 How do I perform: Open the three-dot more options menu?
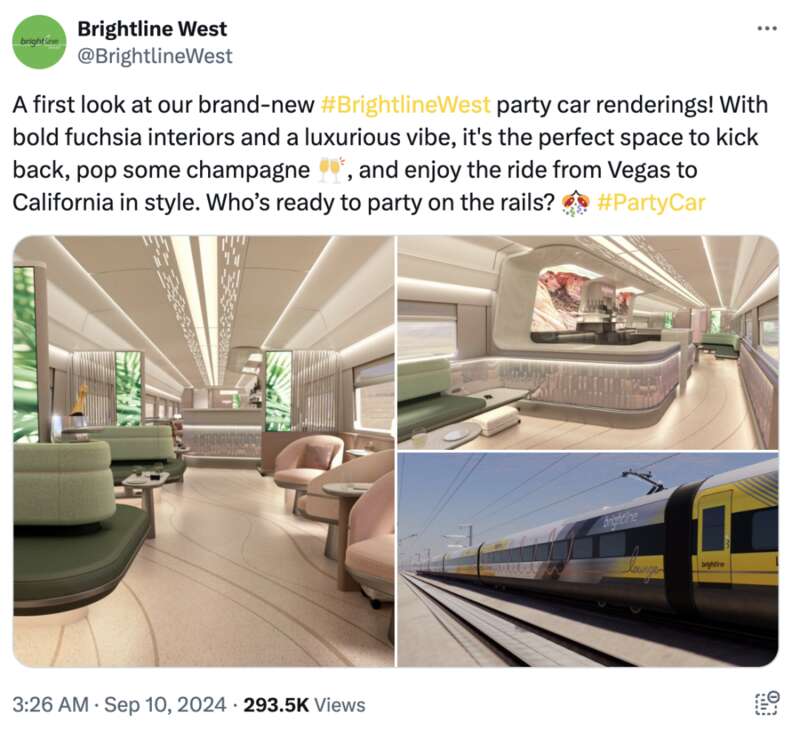pyautogui.click(x=766, y=29)
